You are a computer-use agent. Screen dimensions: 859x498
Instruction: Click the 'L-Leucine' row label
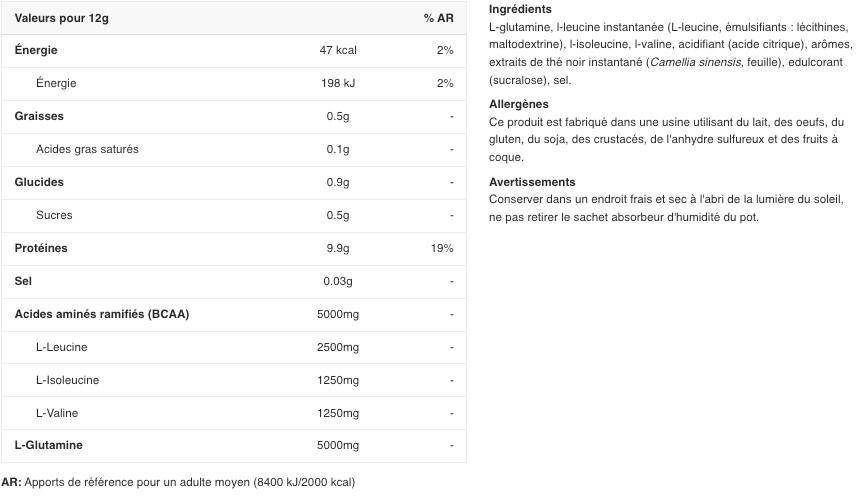coord(61,347)
